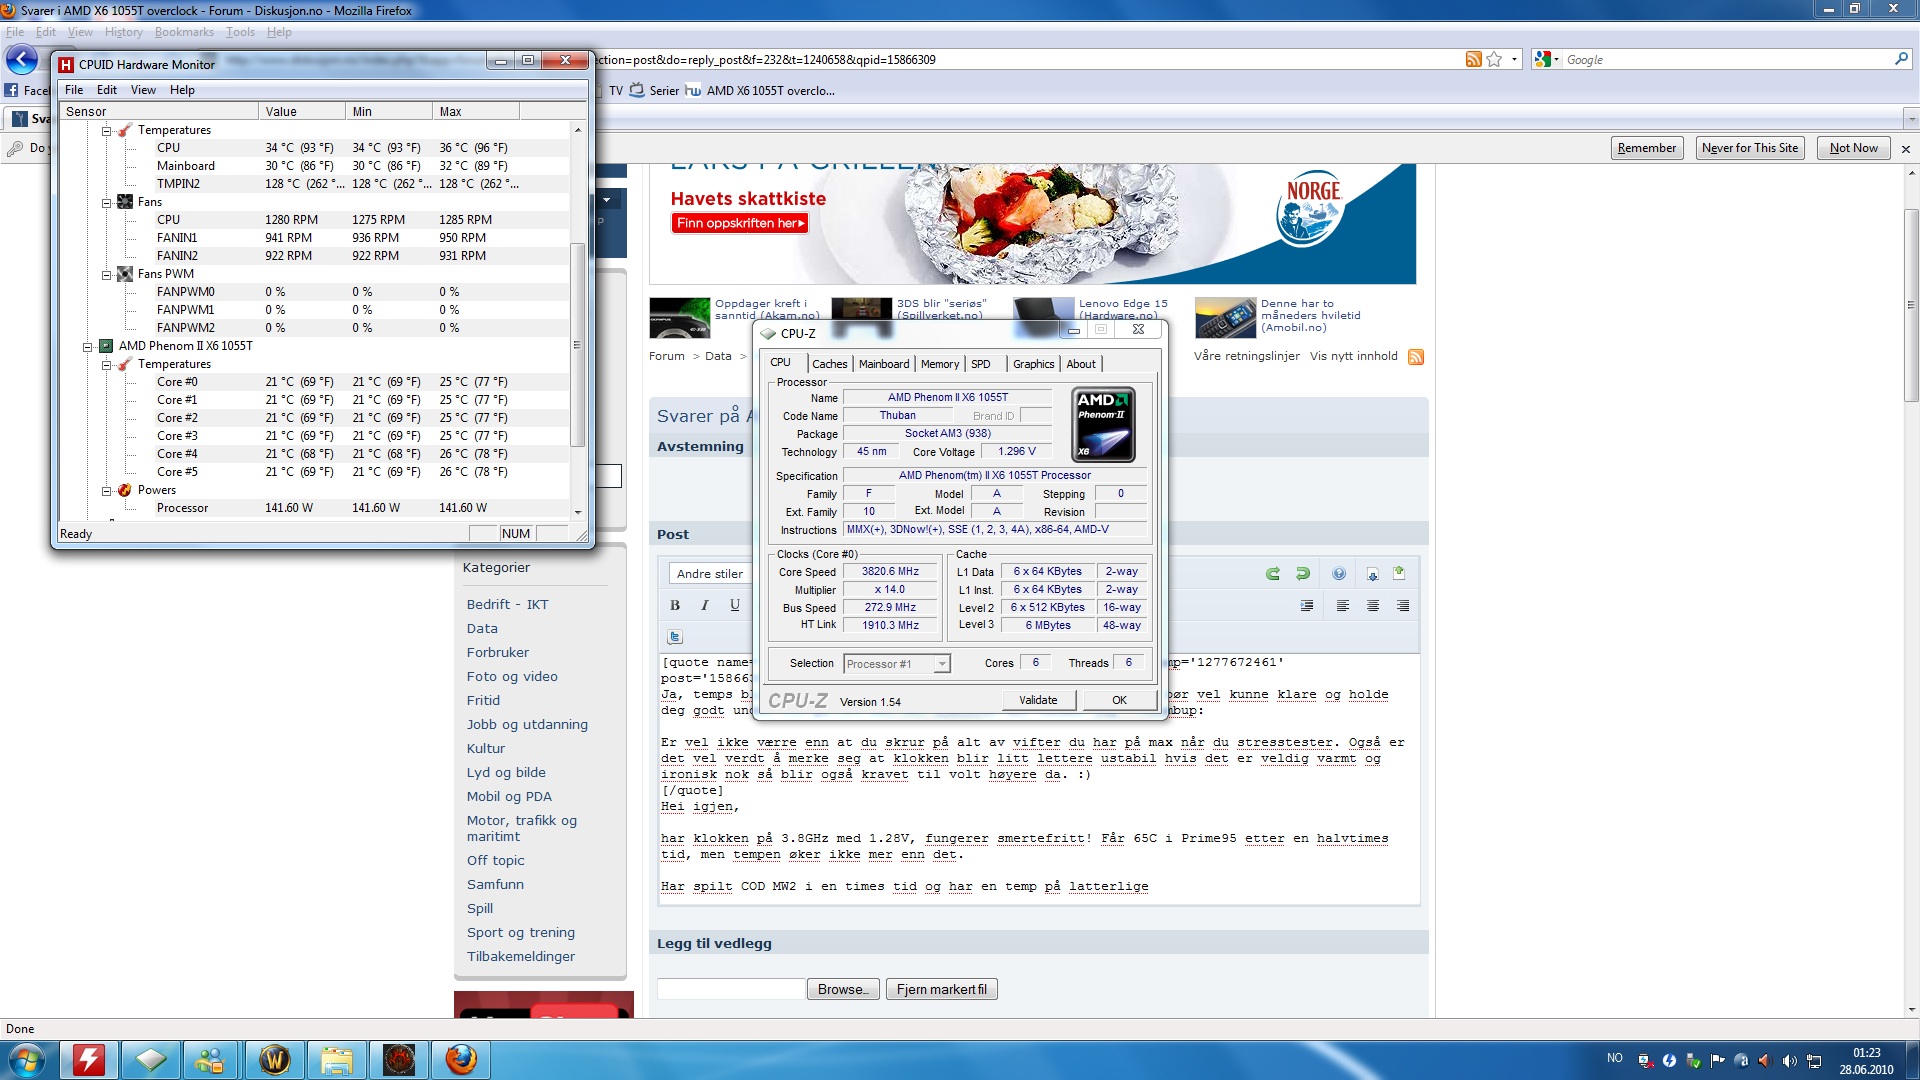The height and width of the screenshot is (1080, 1920).
Task: Open the editor help question-mark icon
Action: click(x=1339, y=574)
